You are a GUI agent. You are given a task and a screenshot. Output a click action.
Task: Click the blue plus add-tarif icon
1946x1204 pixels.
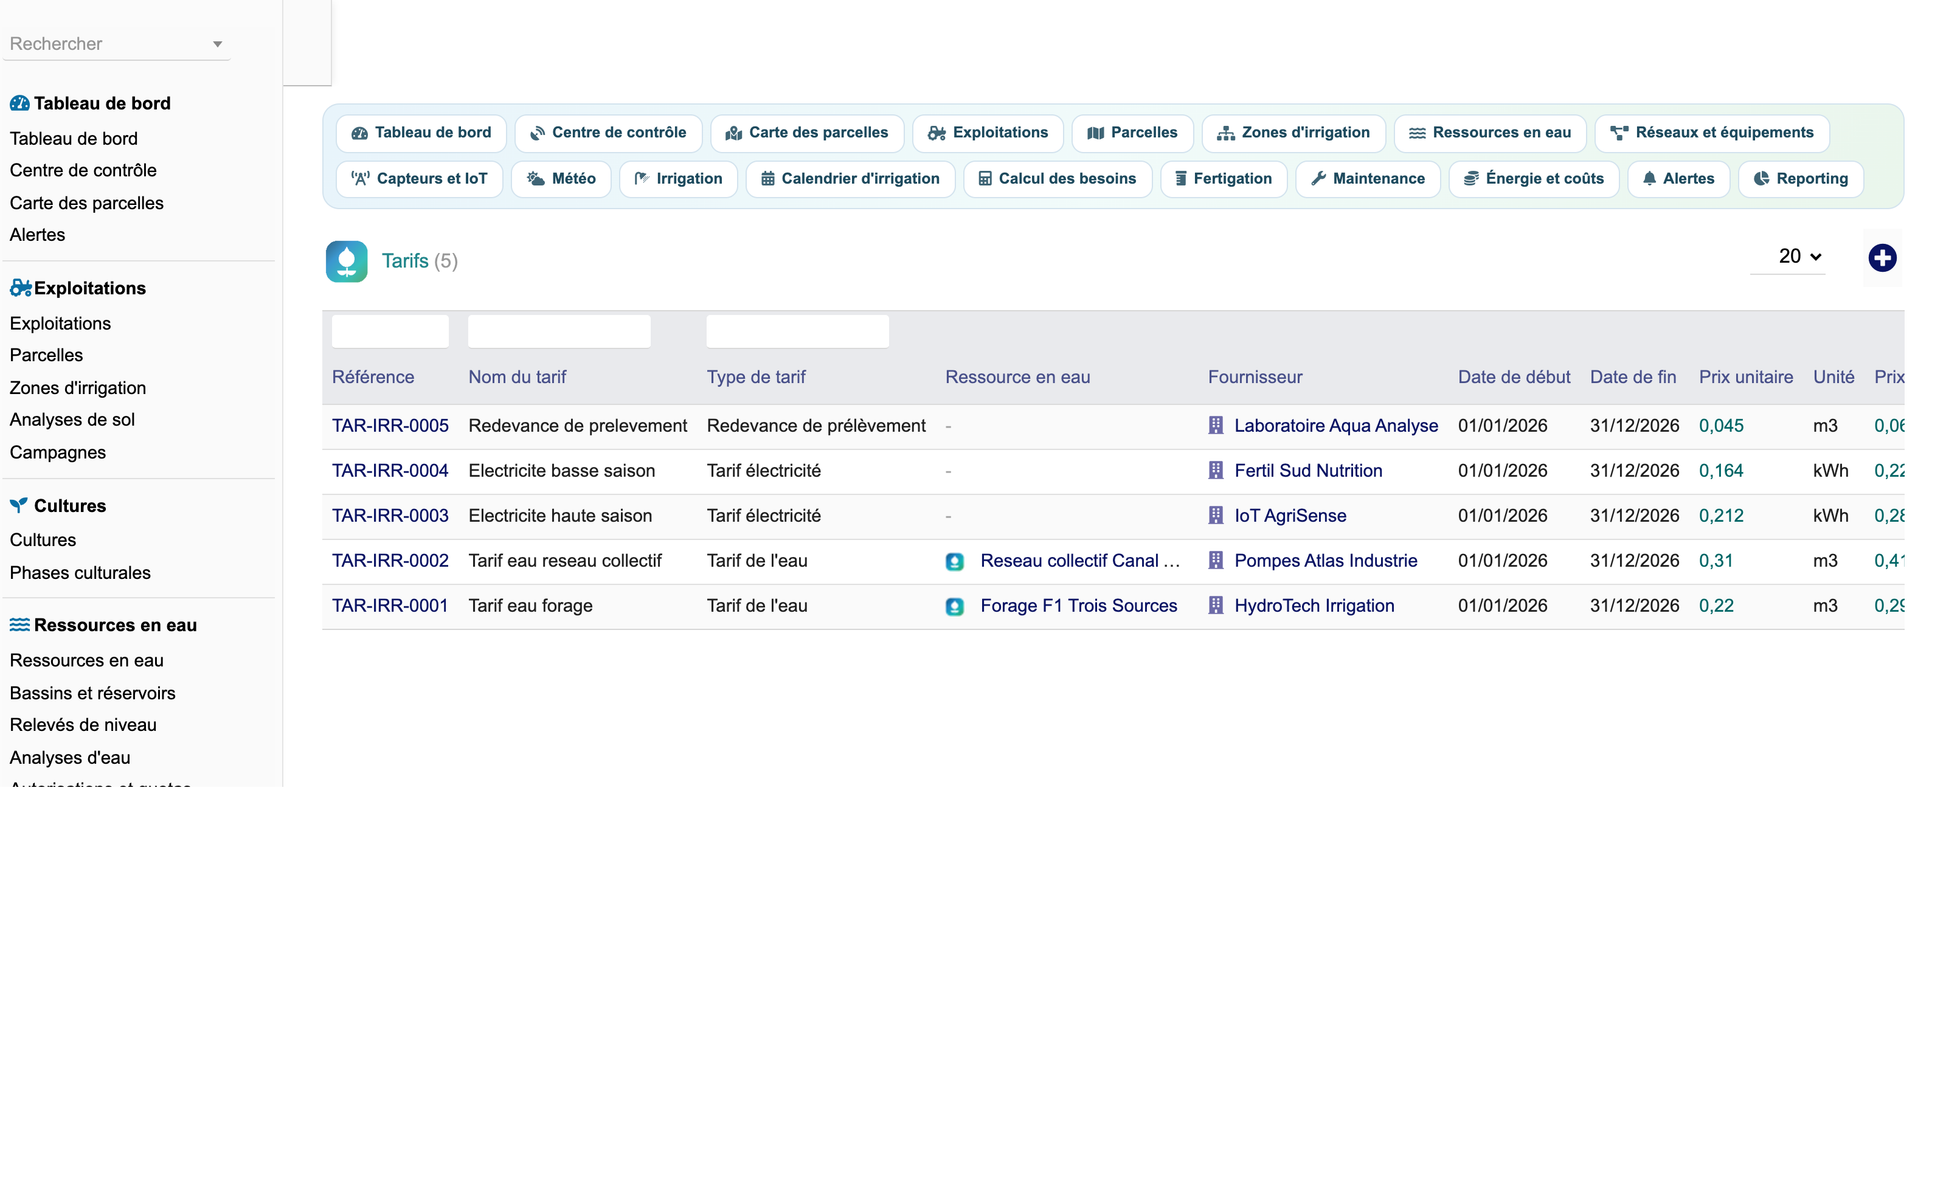(x=1882, y=258)
